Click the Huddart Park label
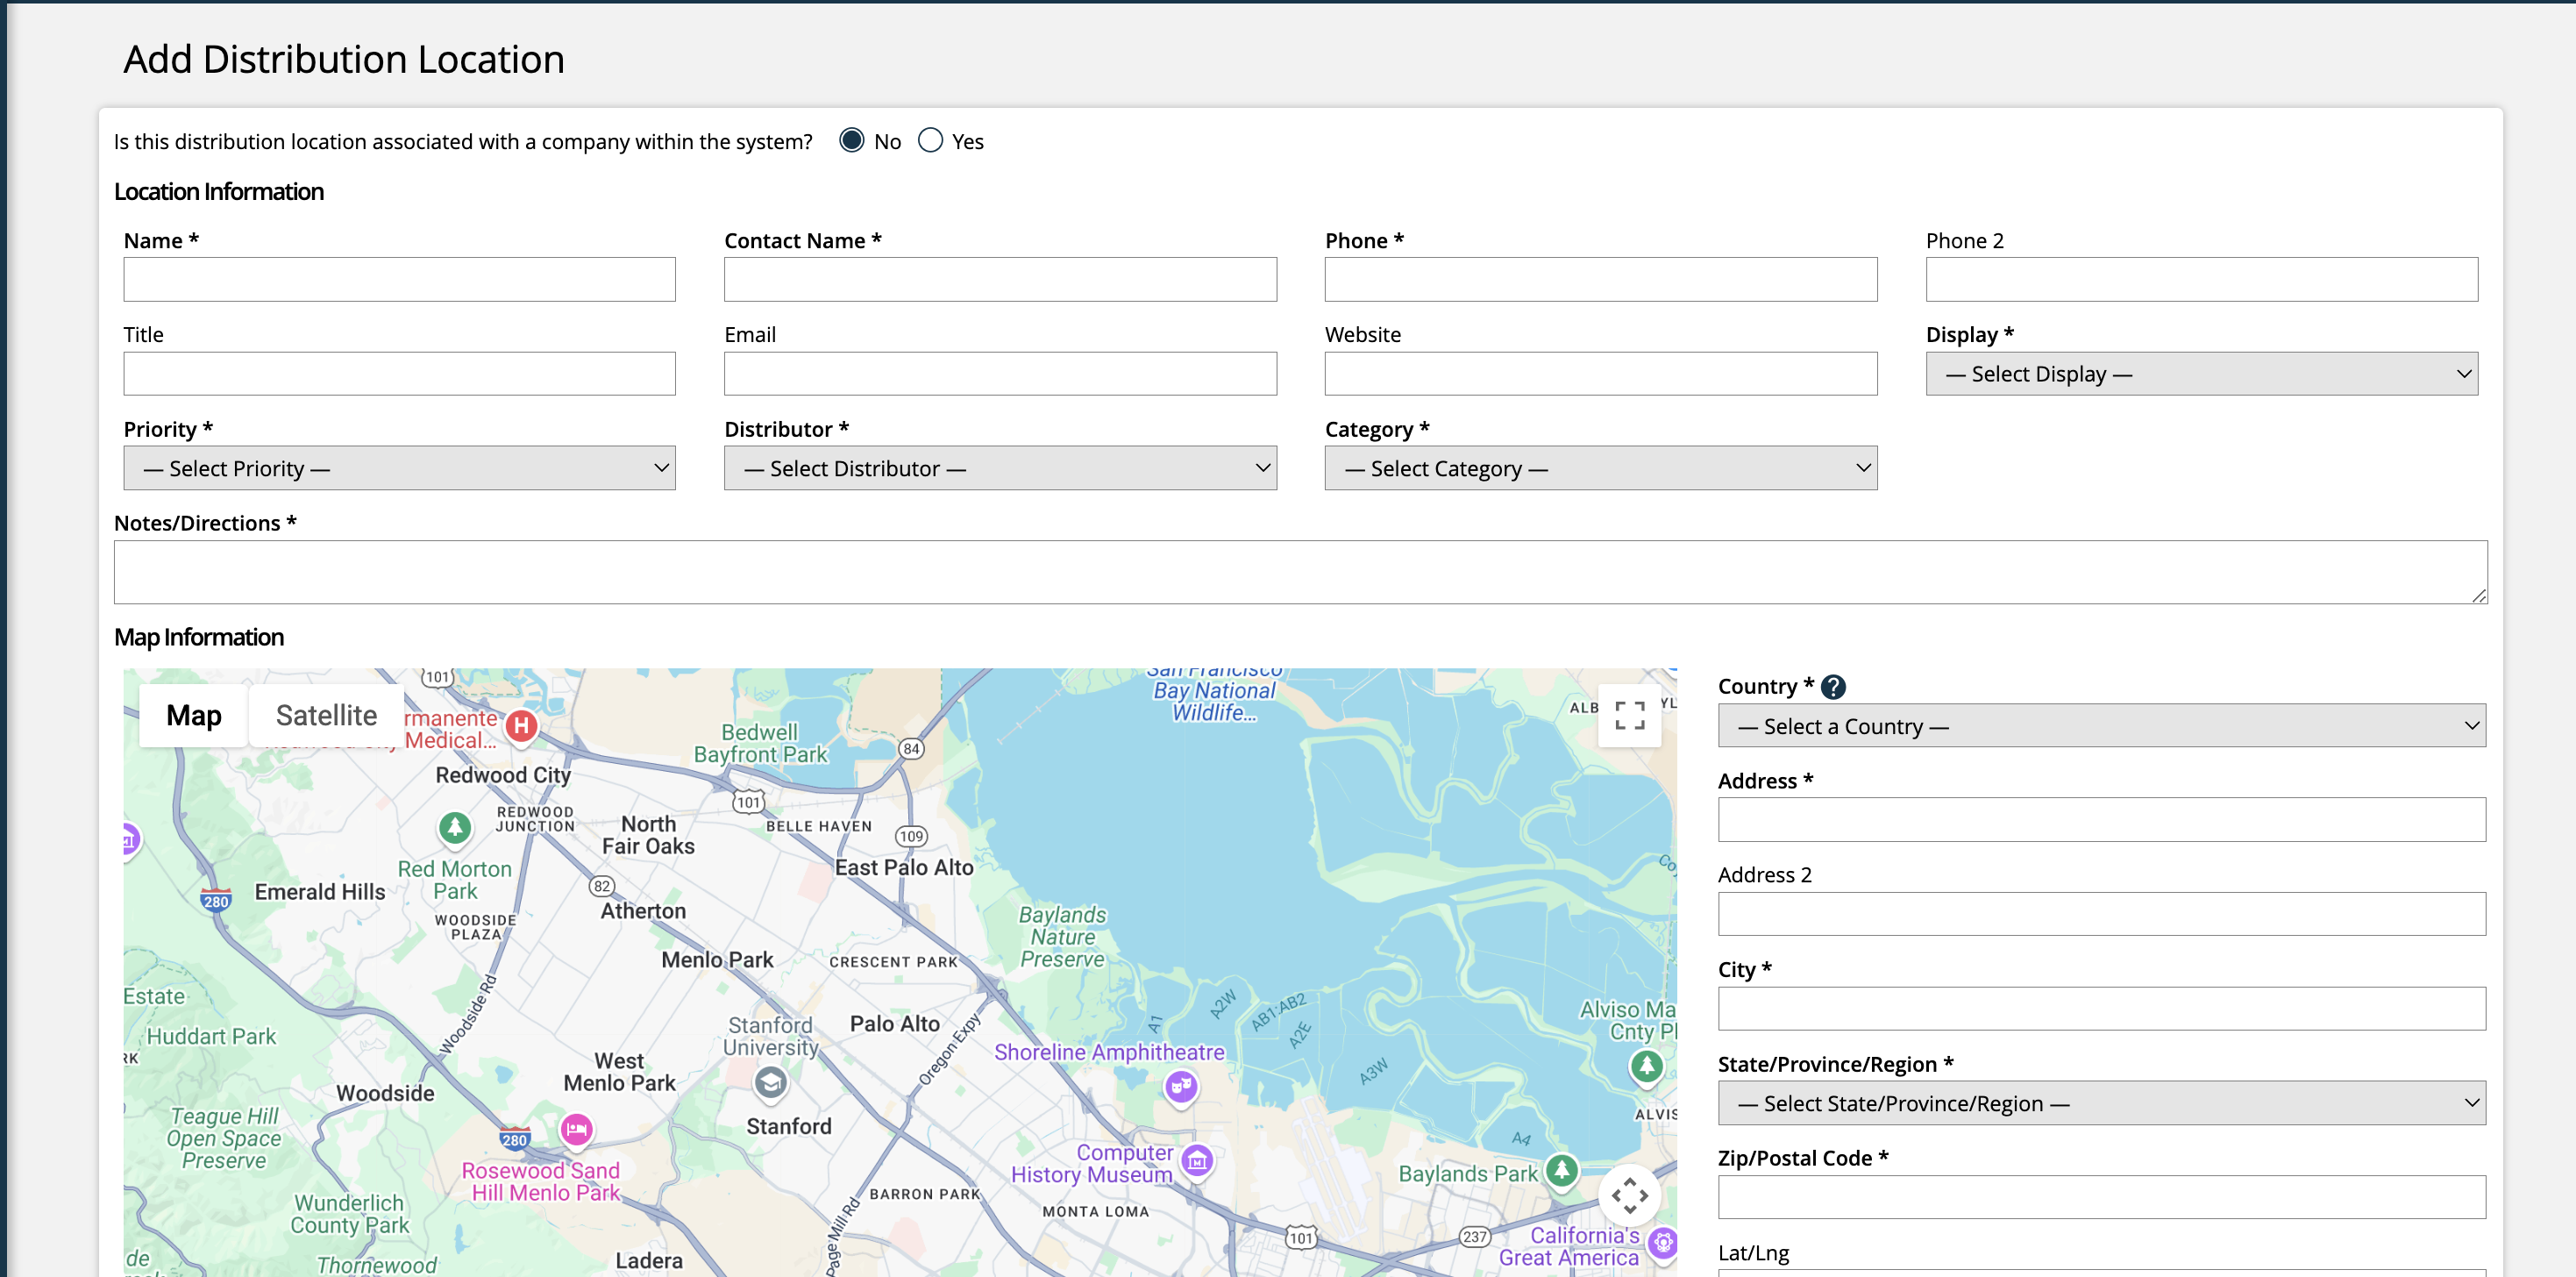The height and width of the screenshot is (1277, 2576). click(211, 1037)
